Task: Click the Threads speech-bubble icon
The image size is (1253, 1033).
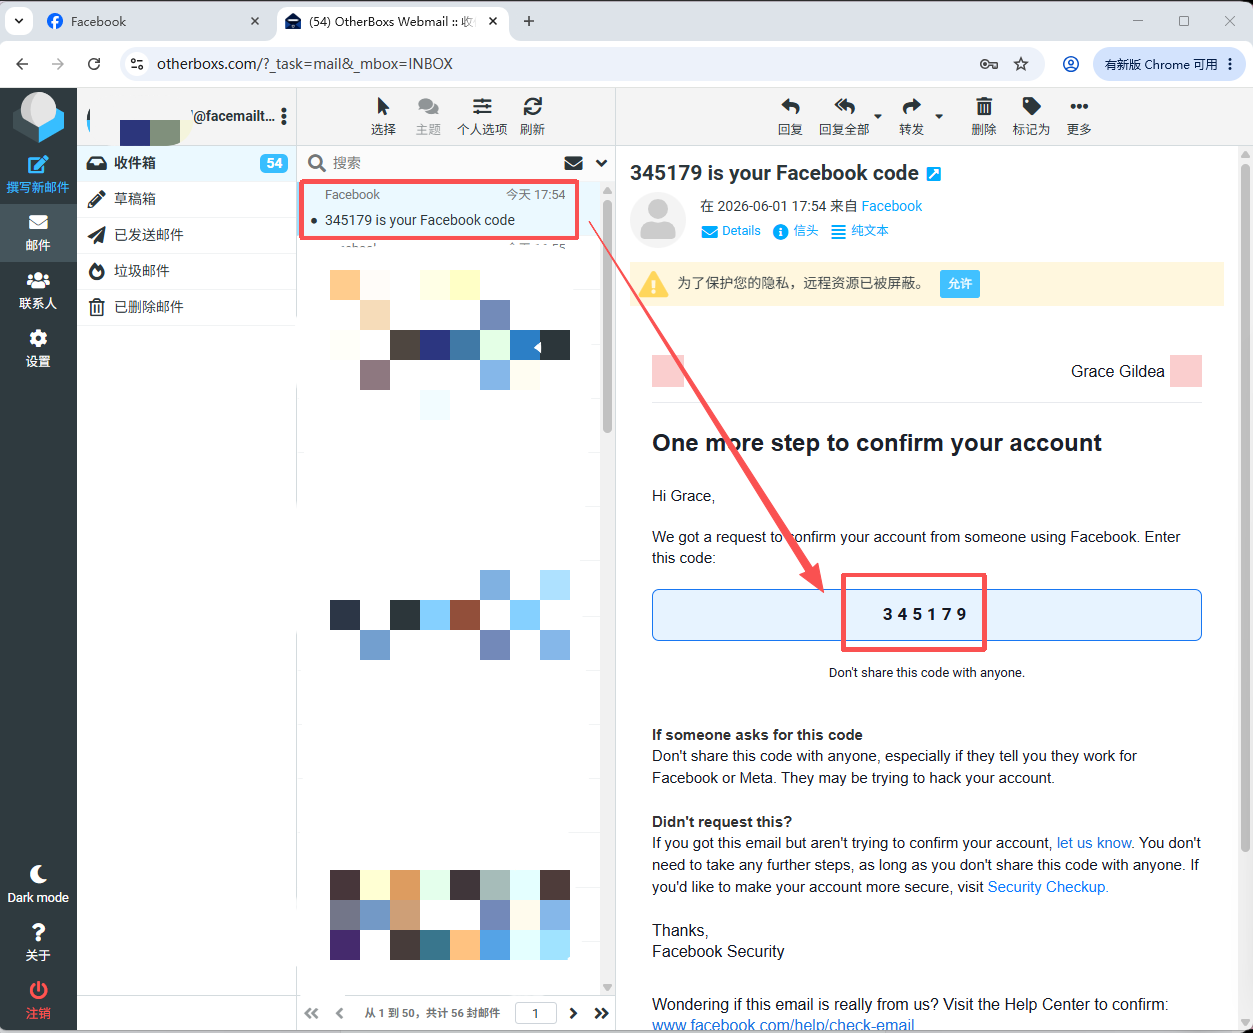Action: (x=428, y=116)
